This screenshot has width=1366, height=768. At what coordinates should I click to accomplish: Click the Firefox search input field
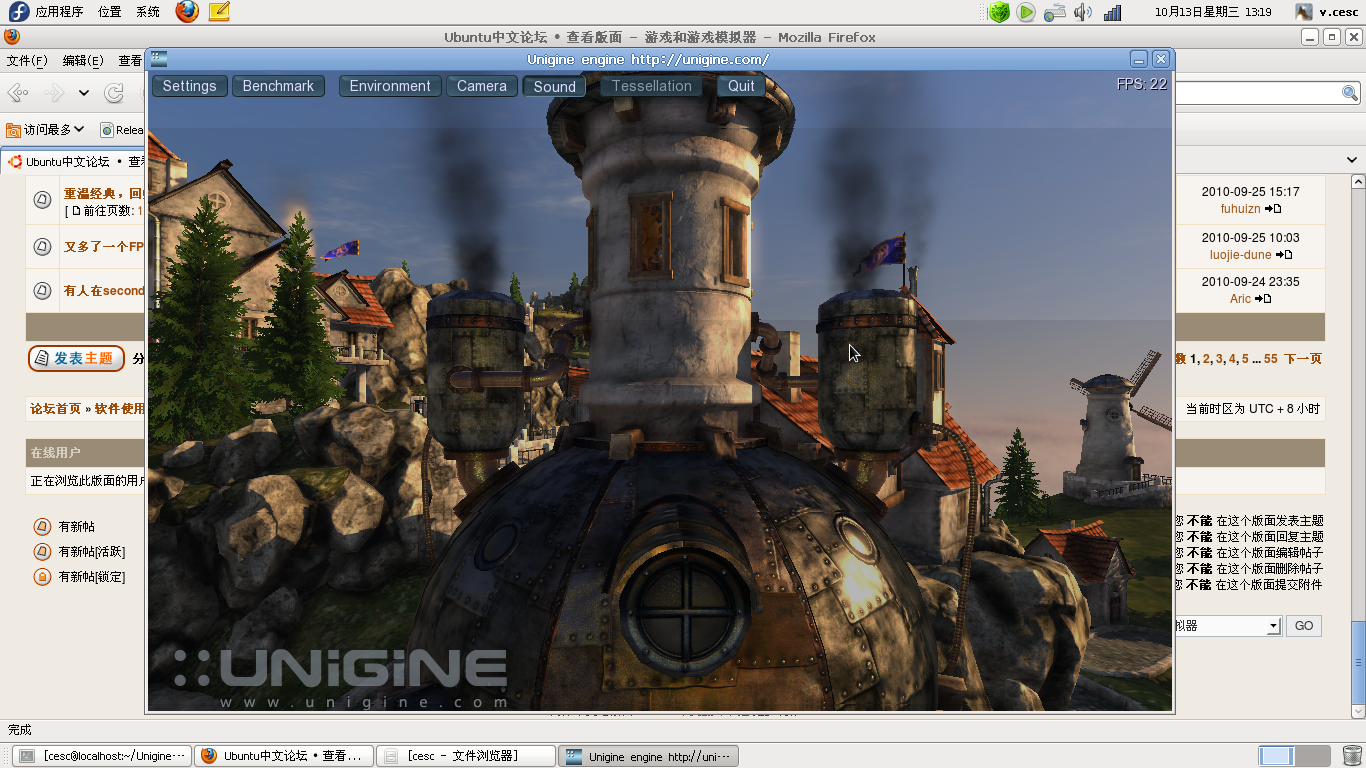(x=1257, y=93)
